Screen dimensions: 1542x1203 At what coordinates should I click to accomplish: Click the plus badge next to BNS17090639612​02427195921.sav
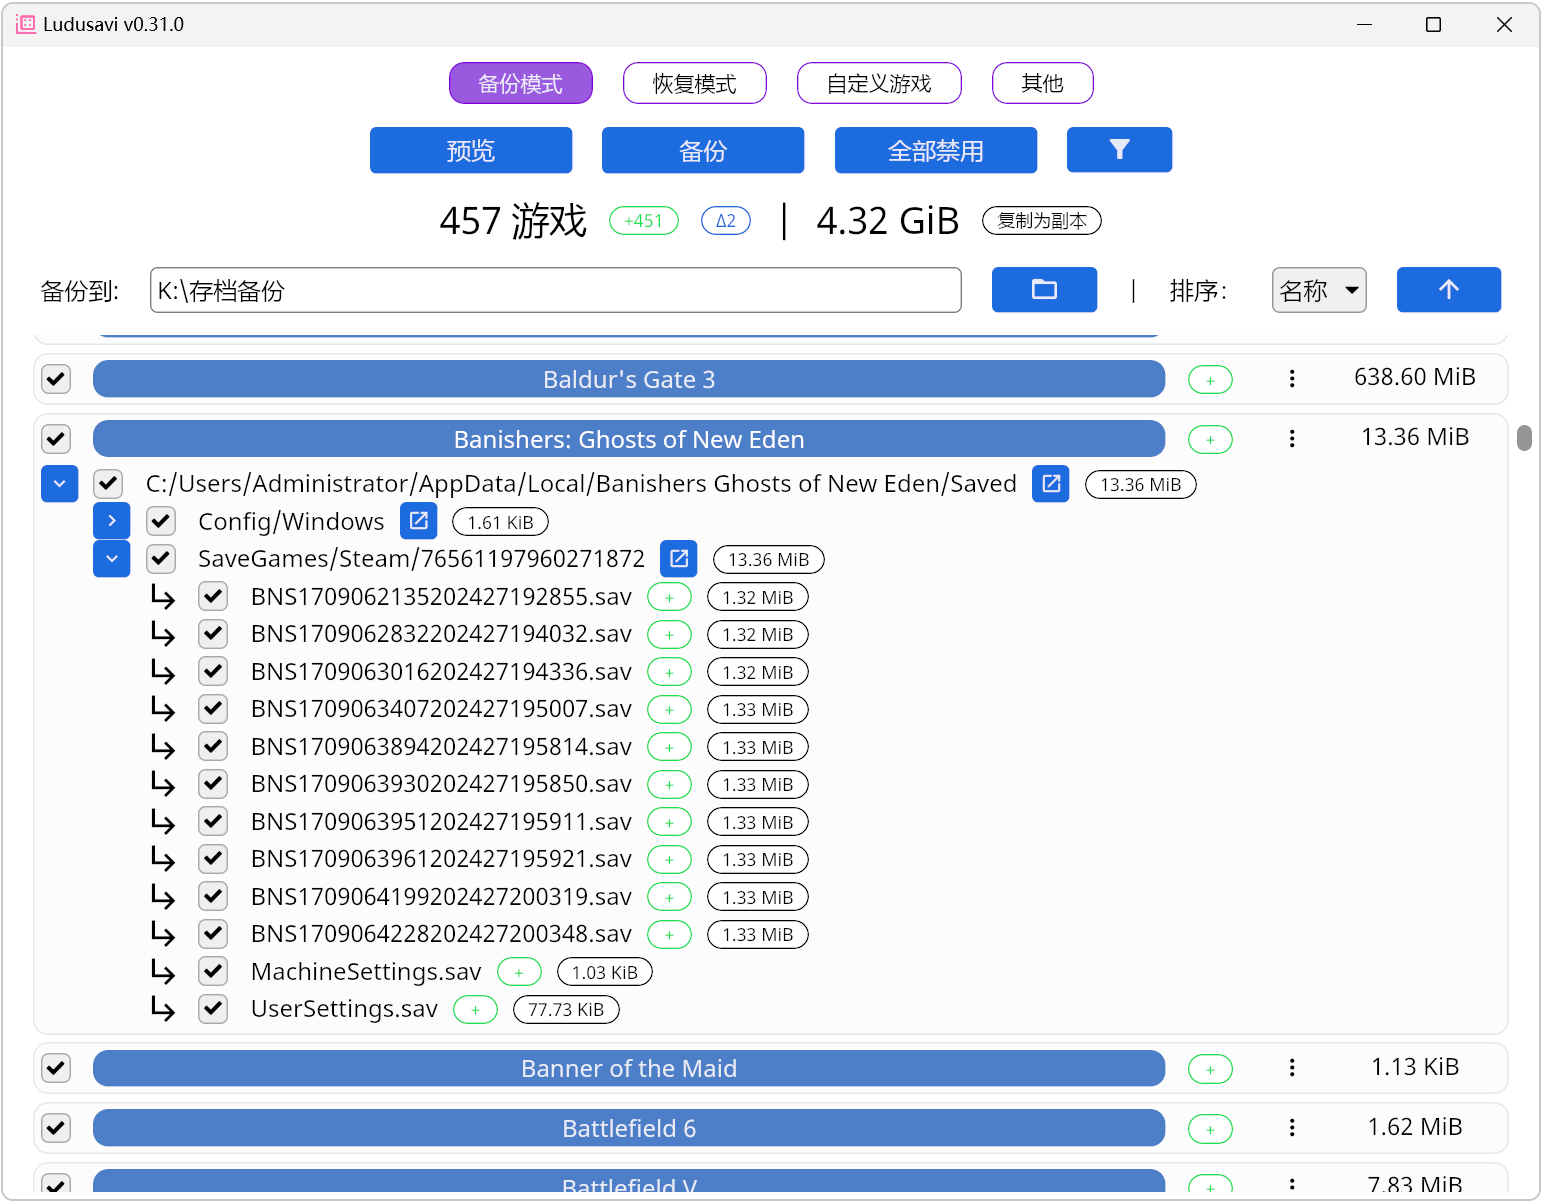click(669, 860)
